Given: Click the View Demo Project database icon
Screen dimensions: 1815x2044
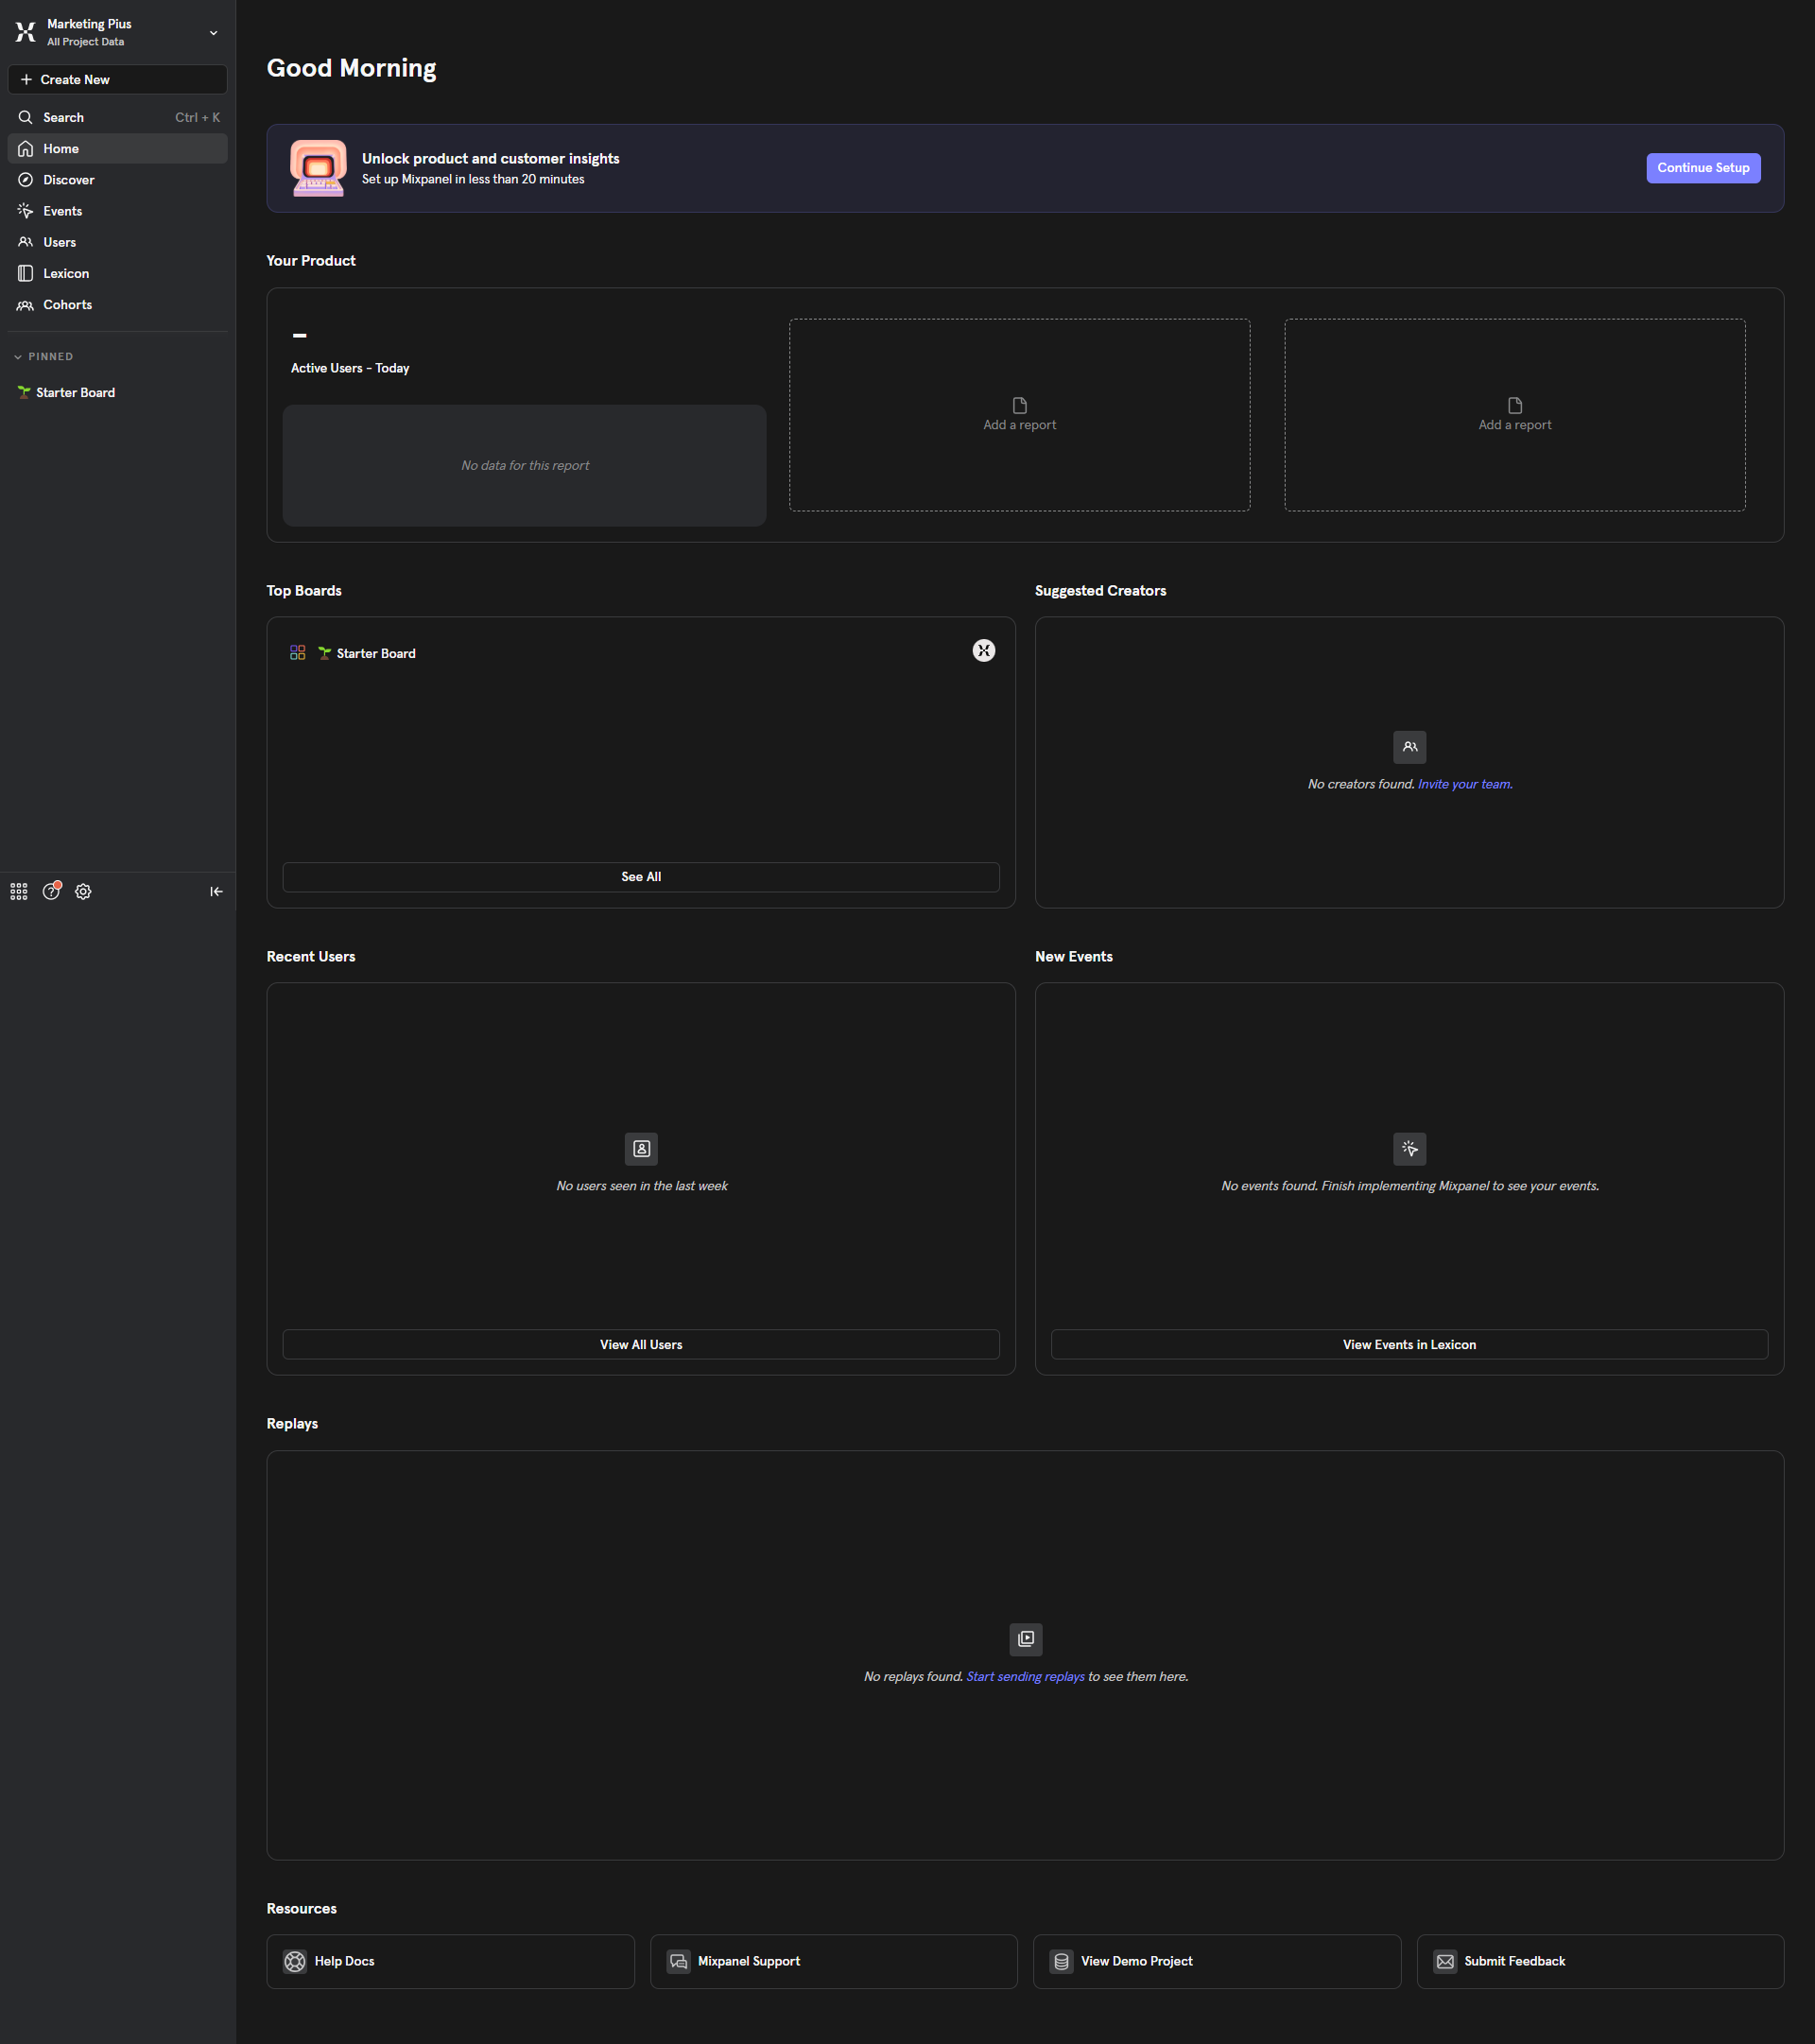Looking at the screenshot, I should [1061, 1961].
